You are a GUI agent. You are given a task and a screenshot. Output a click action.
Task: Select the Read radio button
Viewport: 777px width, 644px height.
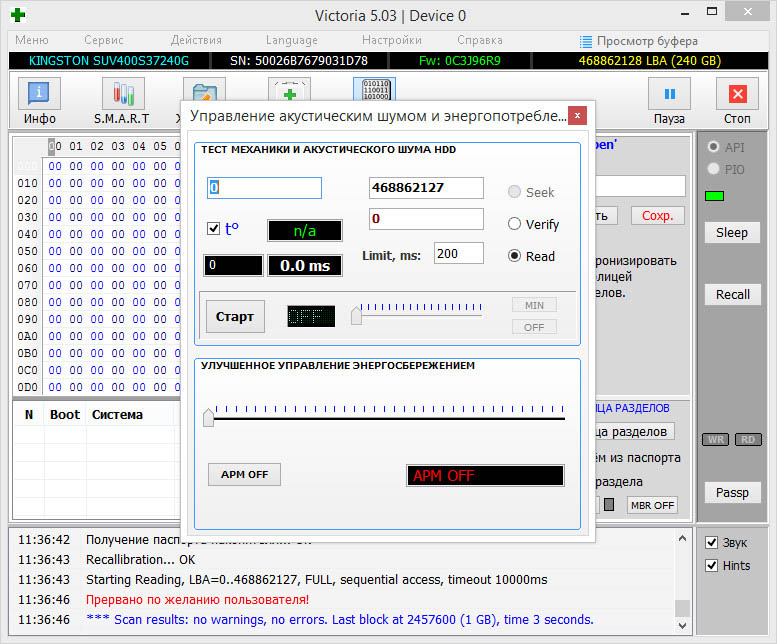click(x=515, y=256)
